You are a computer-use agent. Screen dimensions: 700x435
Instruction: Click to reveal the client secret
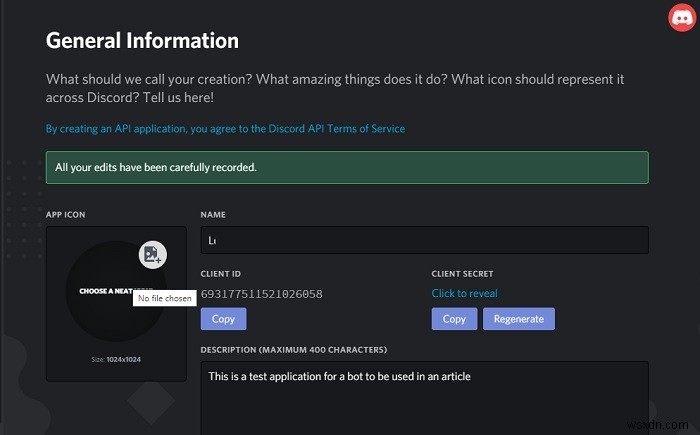pos(464,293)
